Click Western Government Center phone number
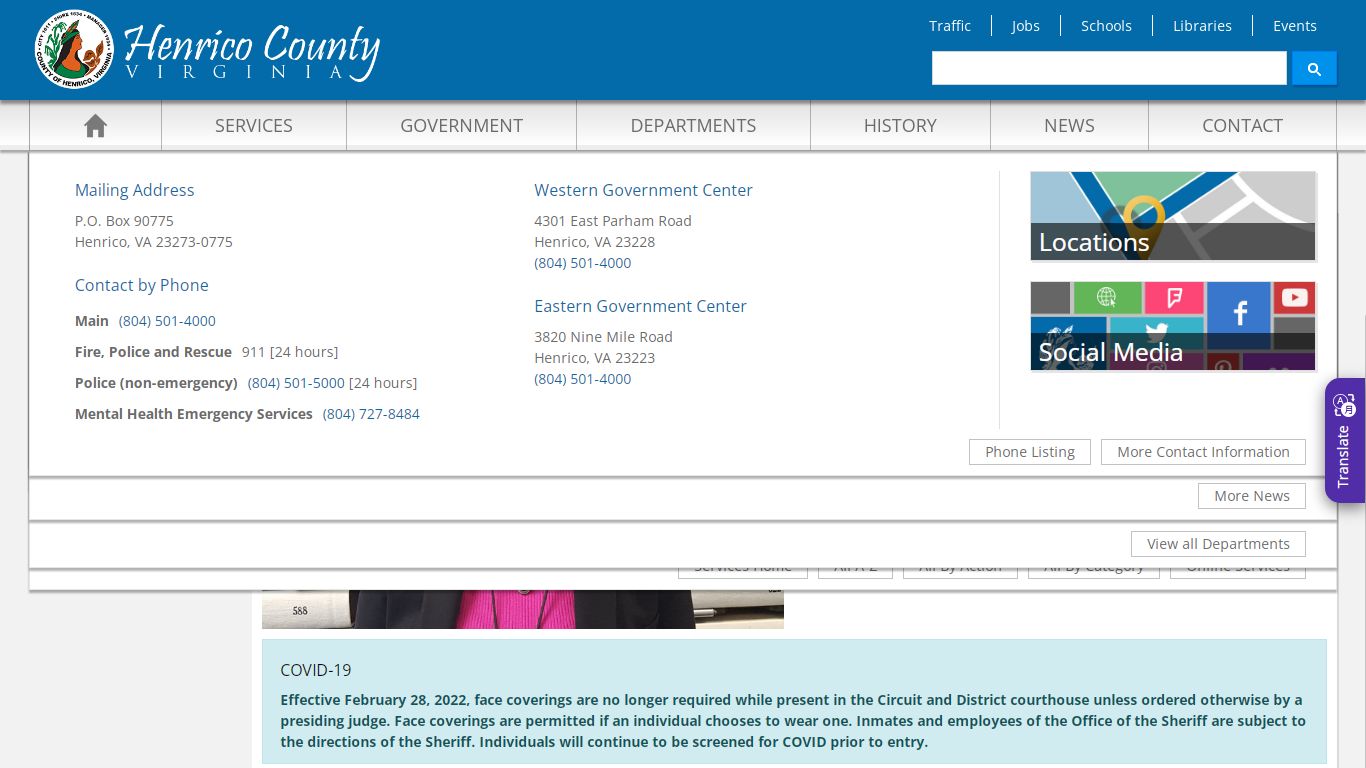The height and width of the screenshot is (768, 1366). 583,263
